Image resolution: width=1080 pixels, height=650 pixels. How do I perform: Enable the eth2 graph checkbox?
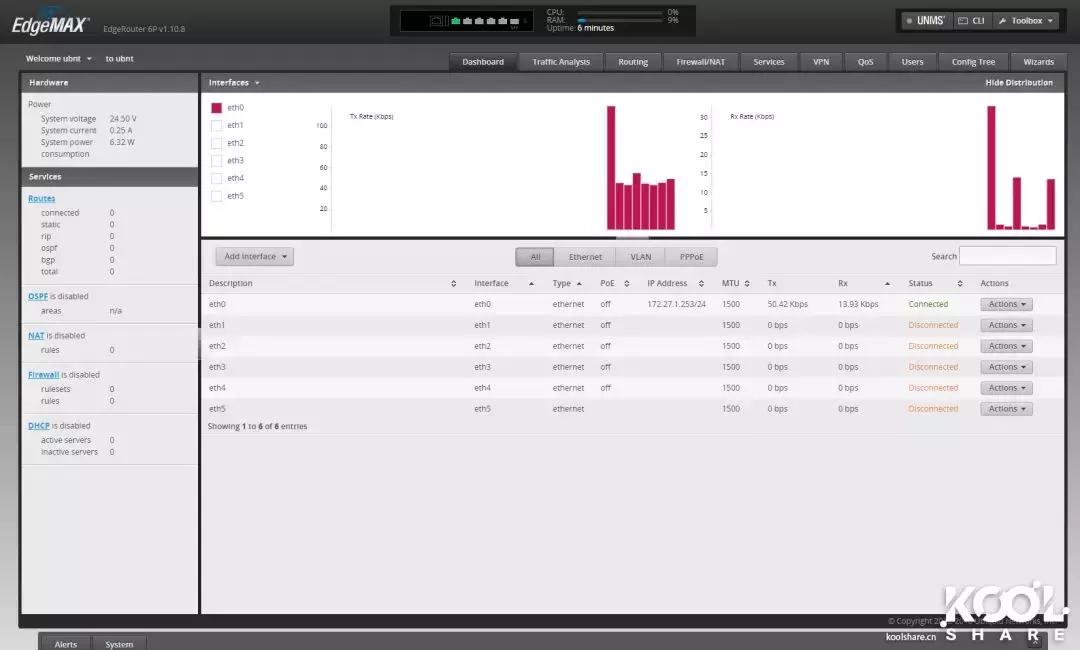216,143
